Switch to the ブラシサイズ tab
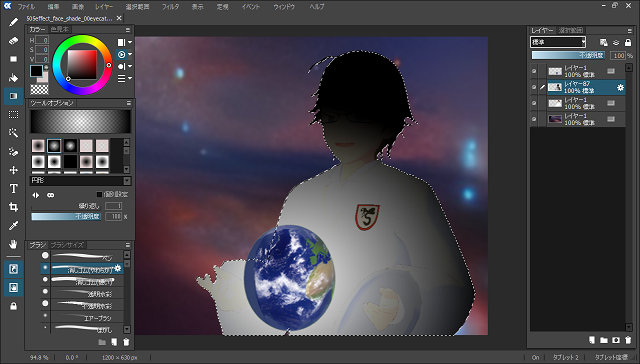This screenshot has width=640, height=364. [67, 245]
